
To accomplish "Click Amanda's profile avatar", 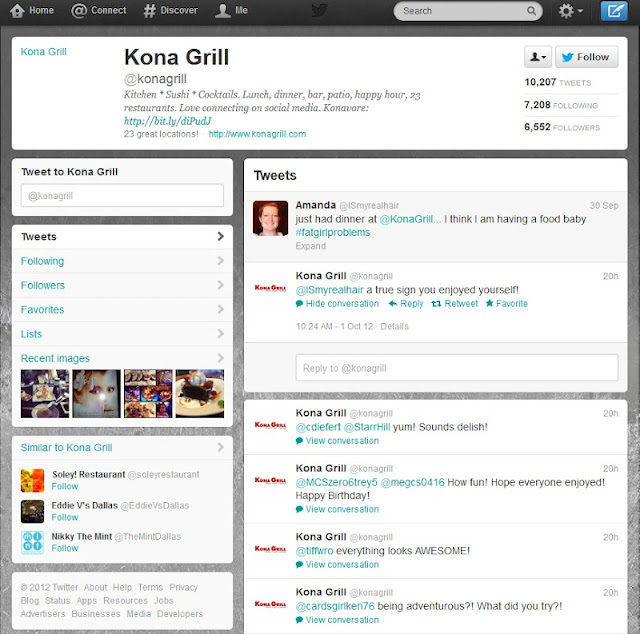I will [270, 218].
